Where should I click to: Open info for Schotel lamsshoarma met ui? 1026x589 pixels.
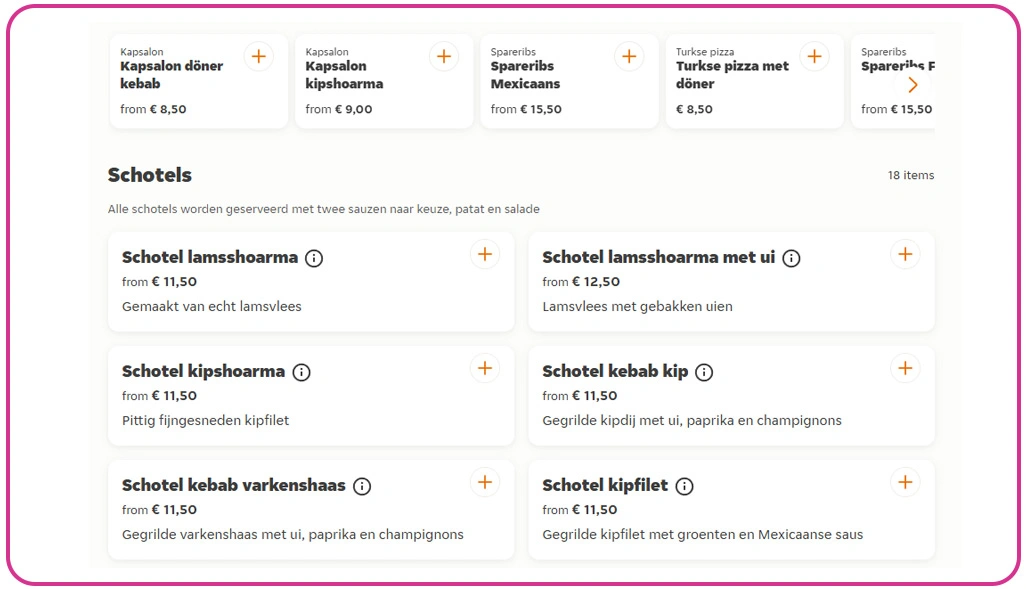[791, 257]
